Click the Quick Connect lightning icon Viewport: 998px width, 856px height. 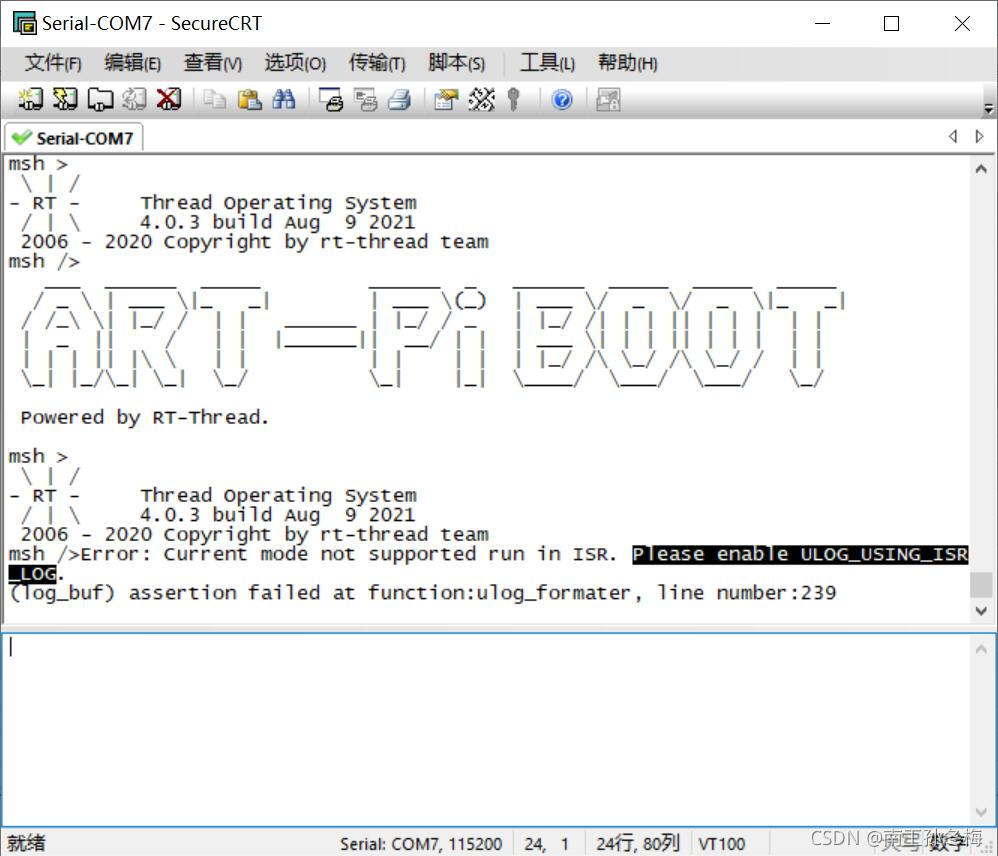point(65,99)
